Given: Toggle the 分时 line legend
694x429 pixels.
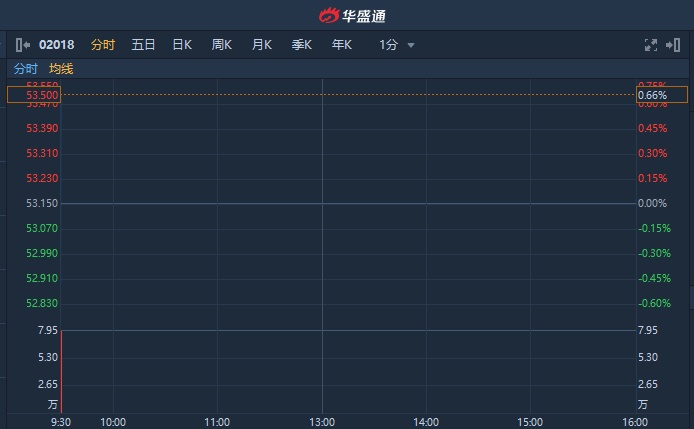Looking at the screenshot, I should (x=25, y=69).
